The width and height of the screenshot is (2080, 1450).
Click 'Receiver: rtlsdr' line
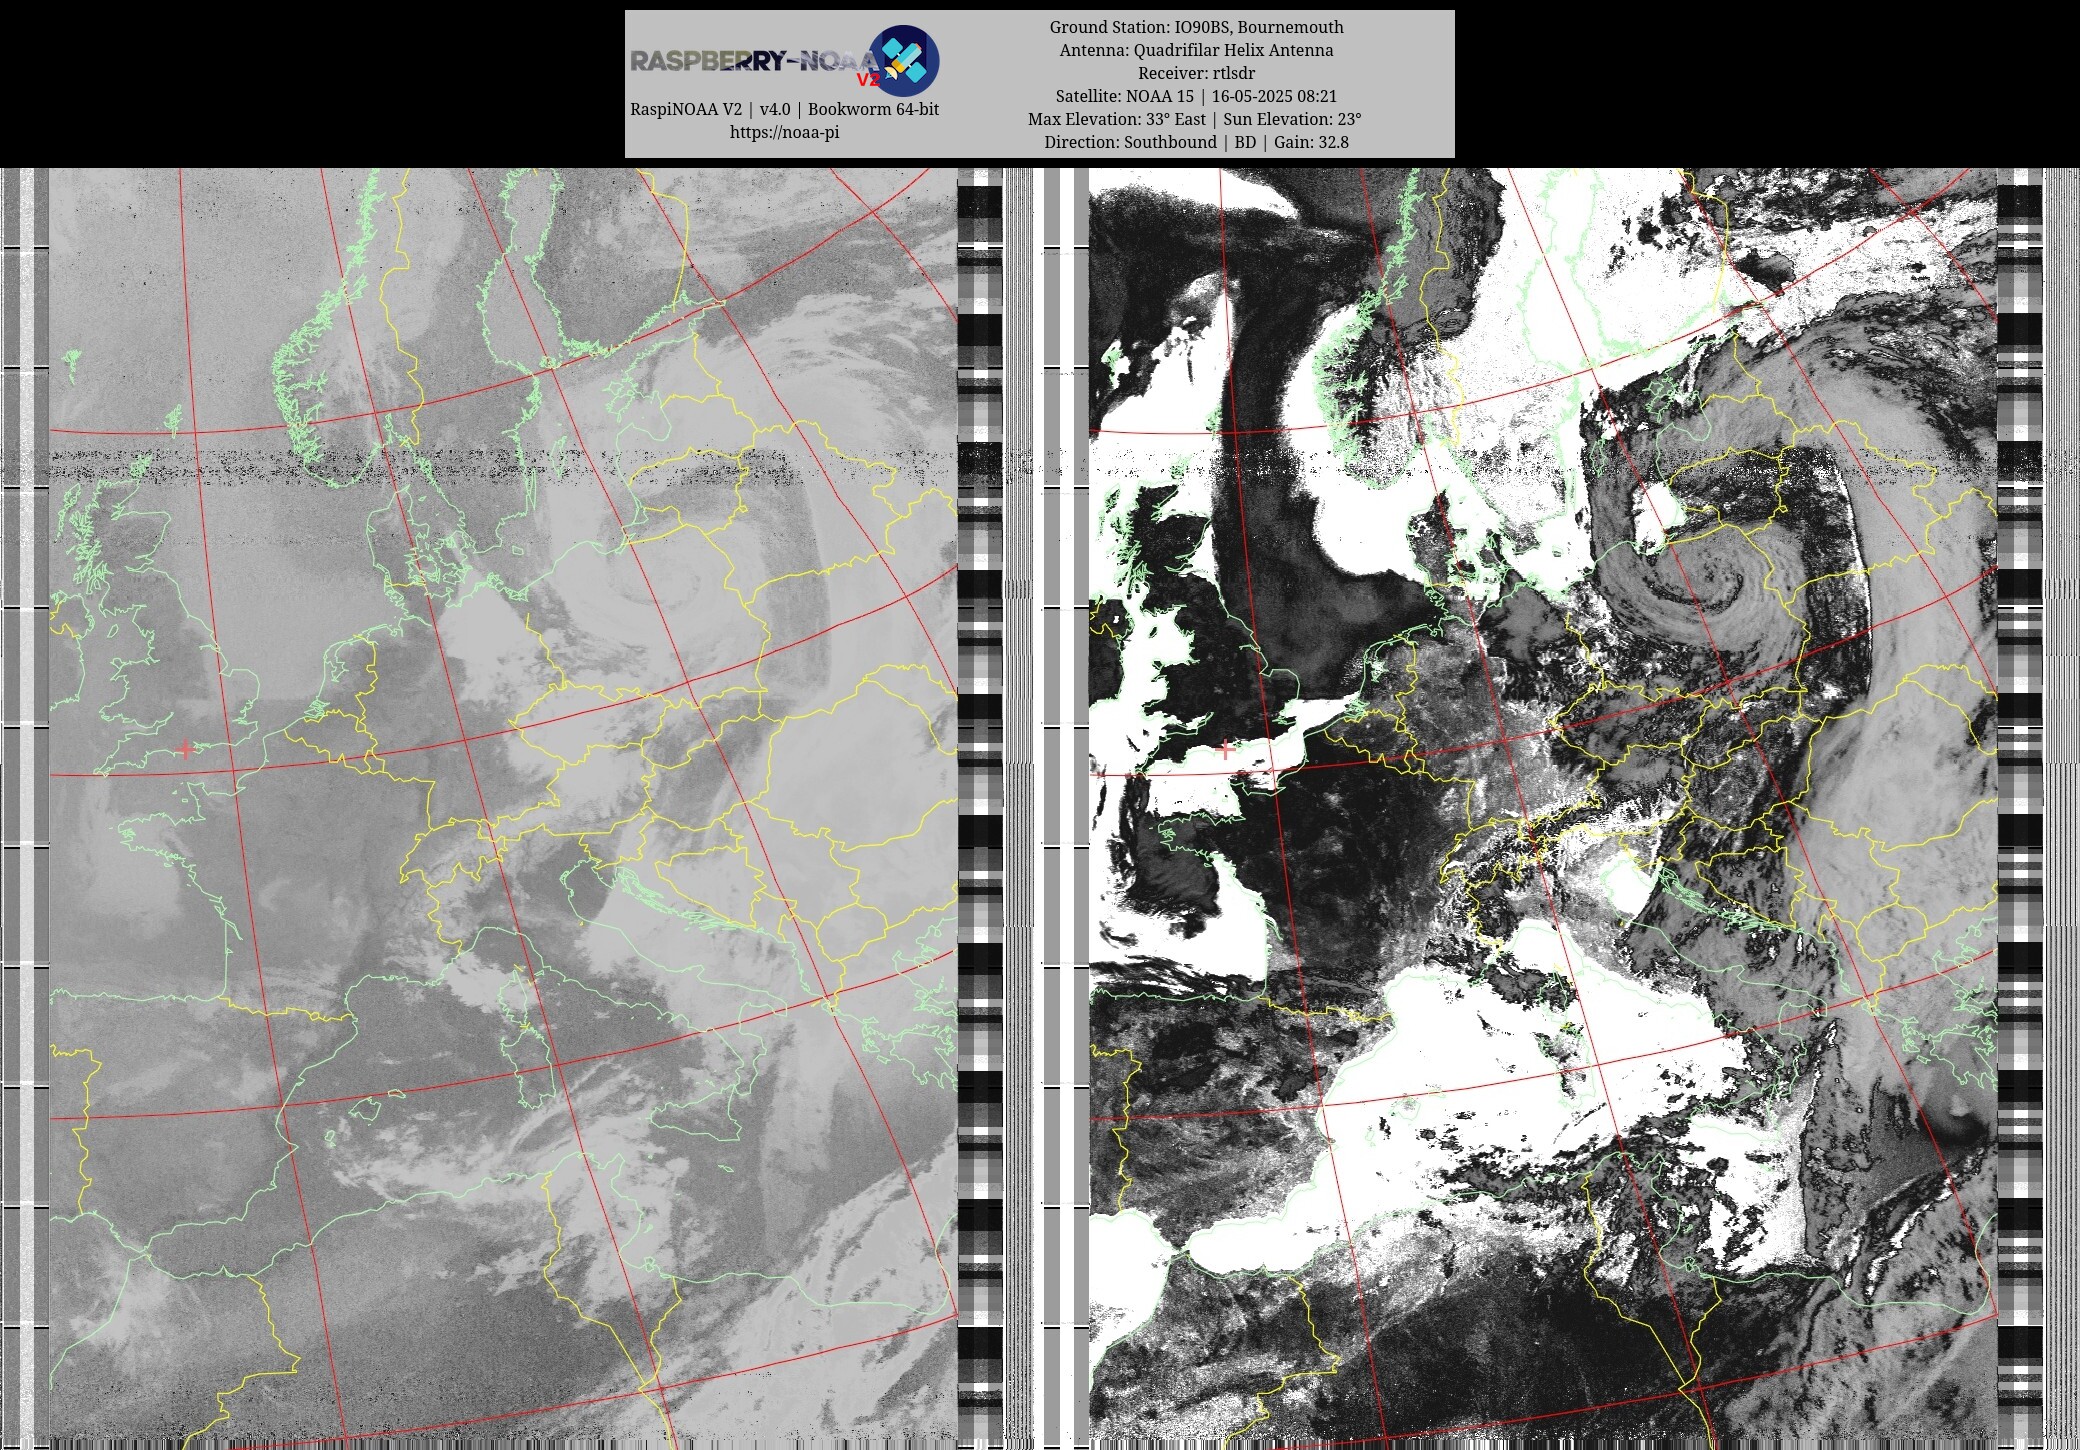coord(1196,73)
